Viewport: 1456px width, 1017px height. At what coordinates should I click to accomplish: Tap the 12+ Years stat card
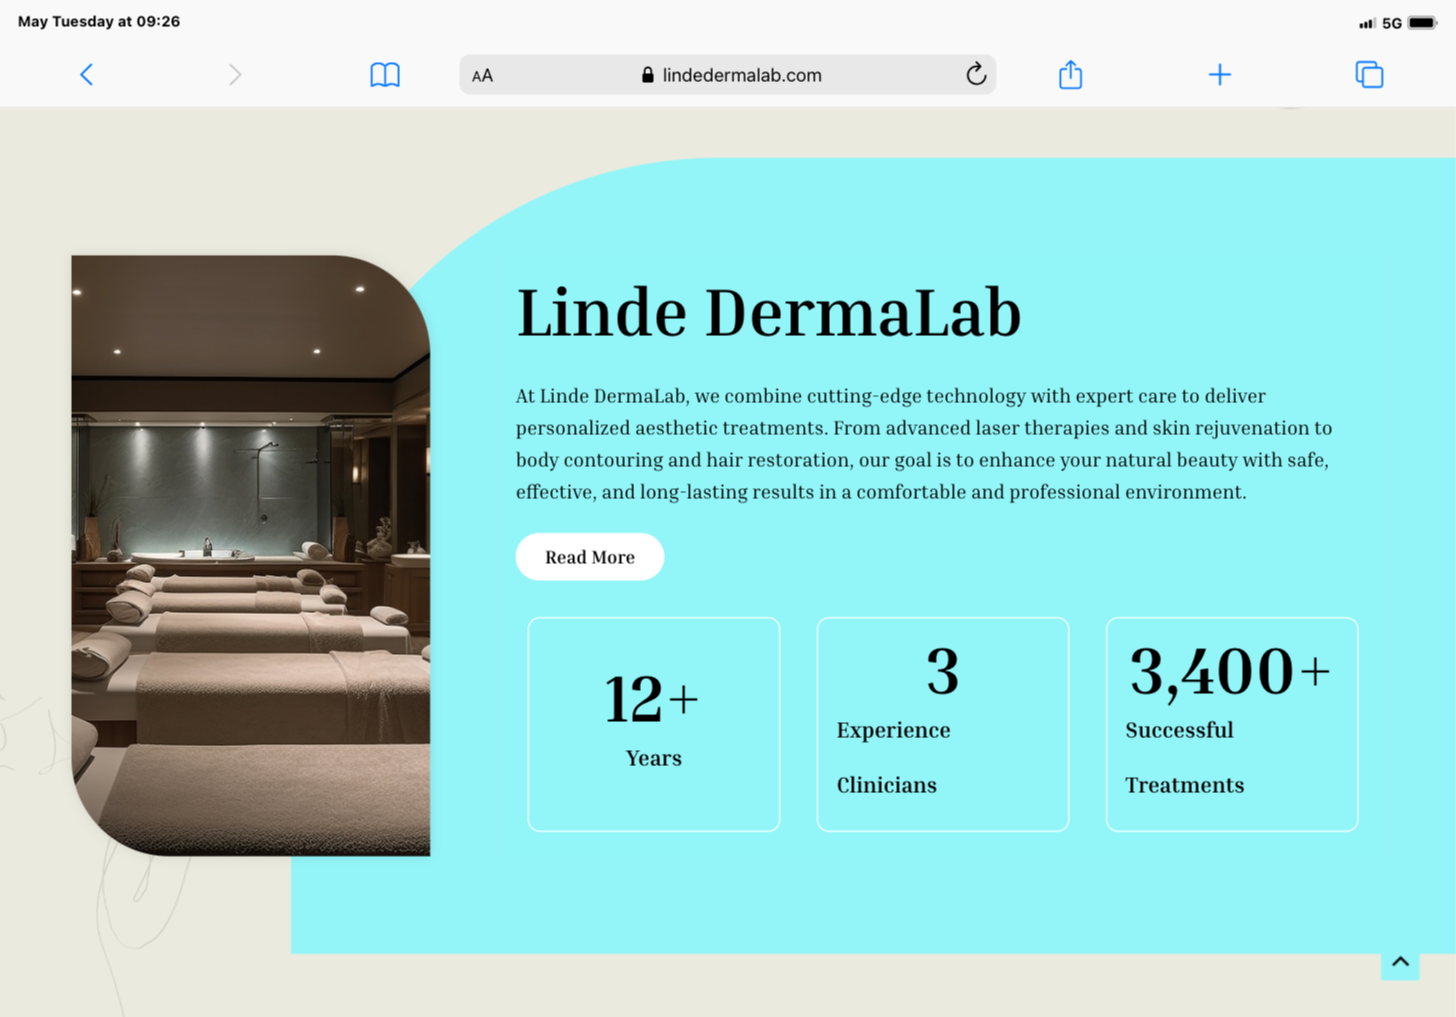tap(654, 724)
